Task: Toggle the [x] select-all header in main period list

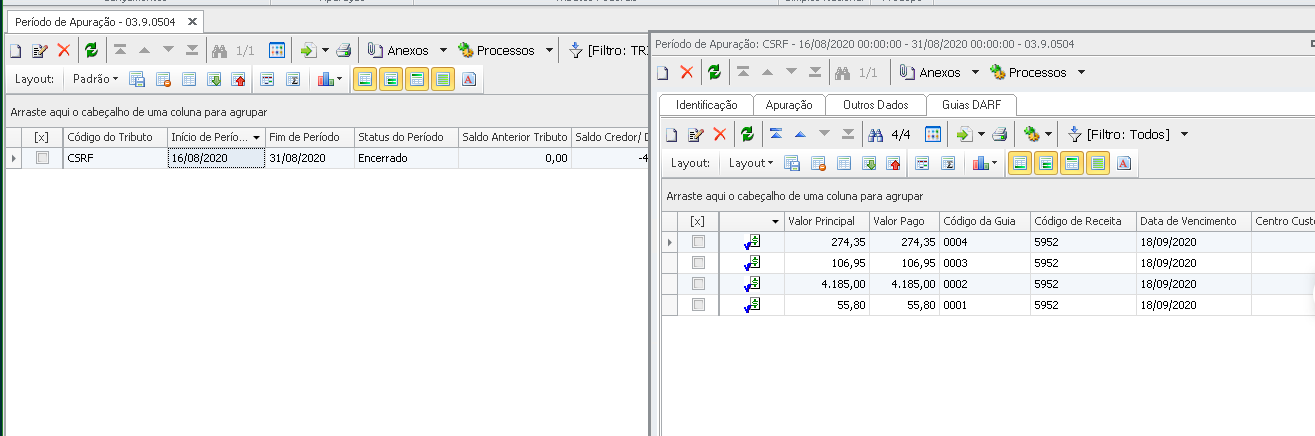Action: pyautogui.click(x=42, y=137)
